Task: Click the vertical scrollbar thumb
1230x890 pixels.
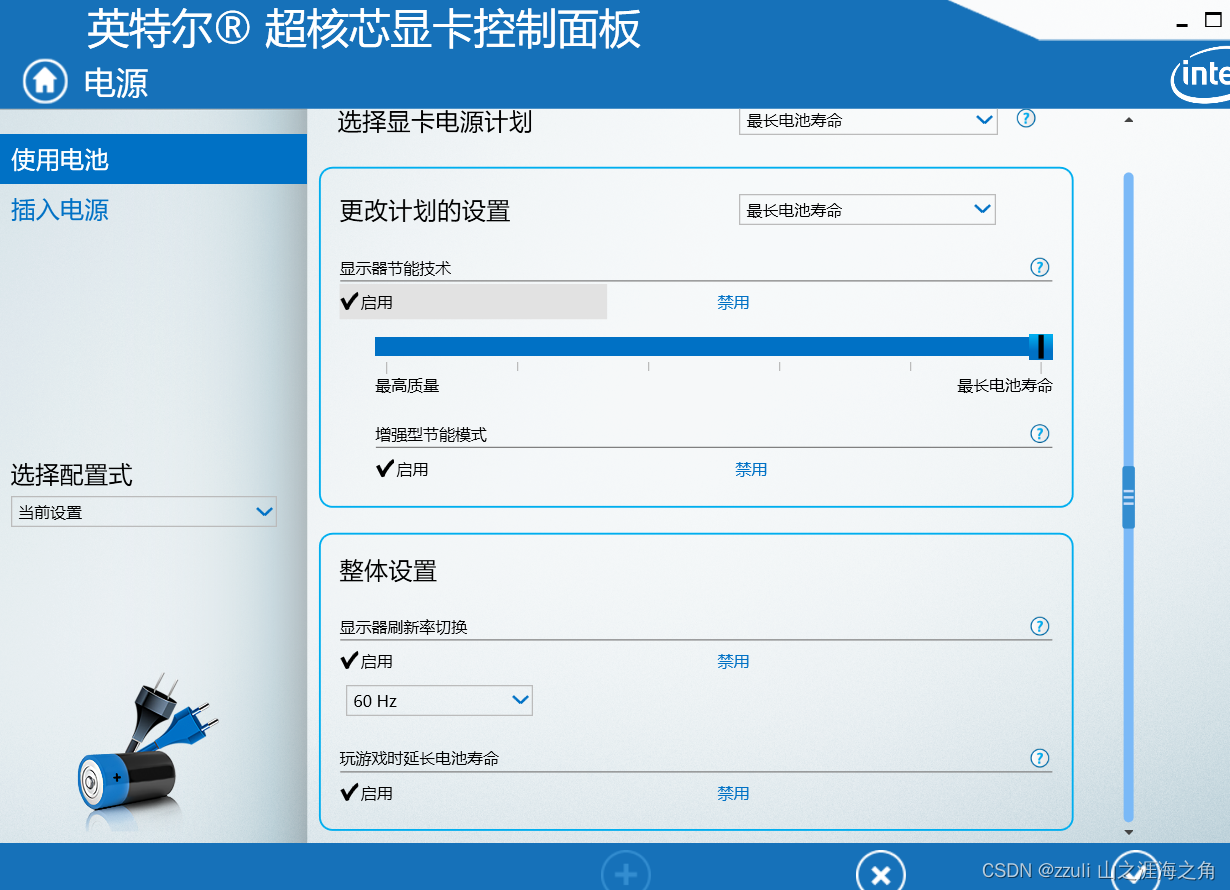Action: pyautogui.click(x=1129, y=497)
